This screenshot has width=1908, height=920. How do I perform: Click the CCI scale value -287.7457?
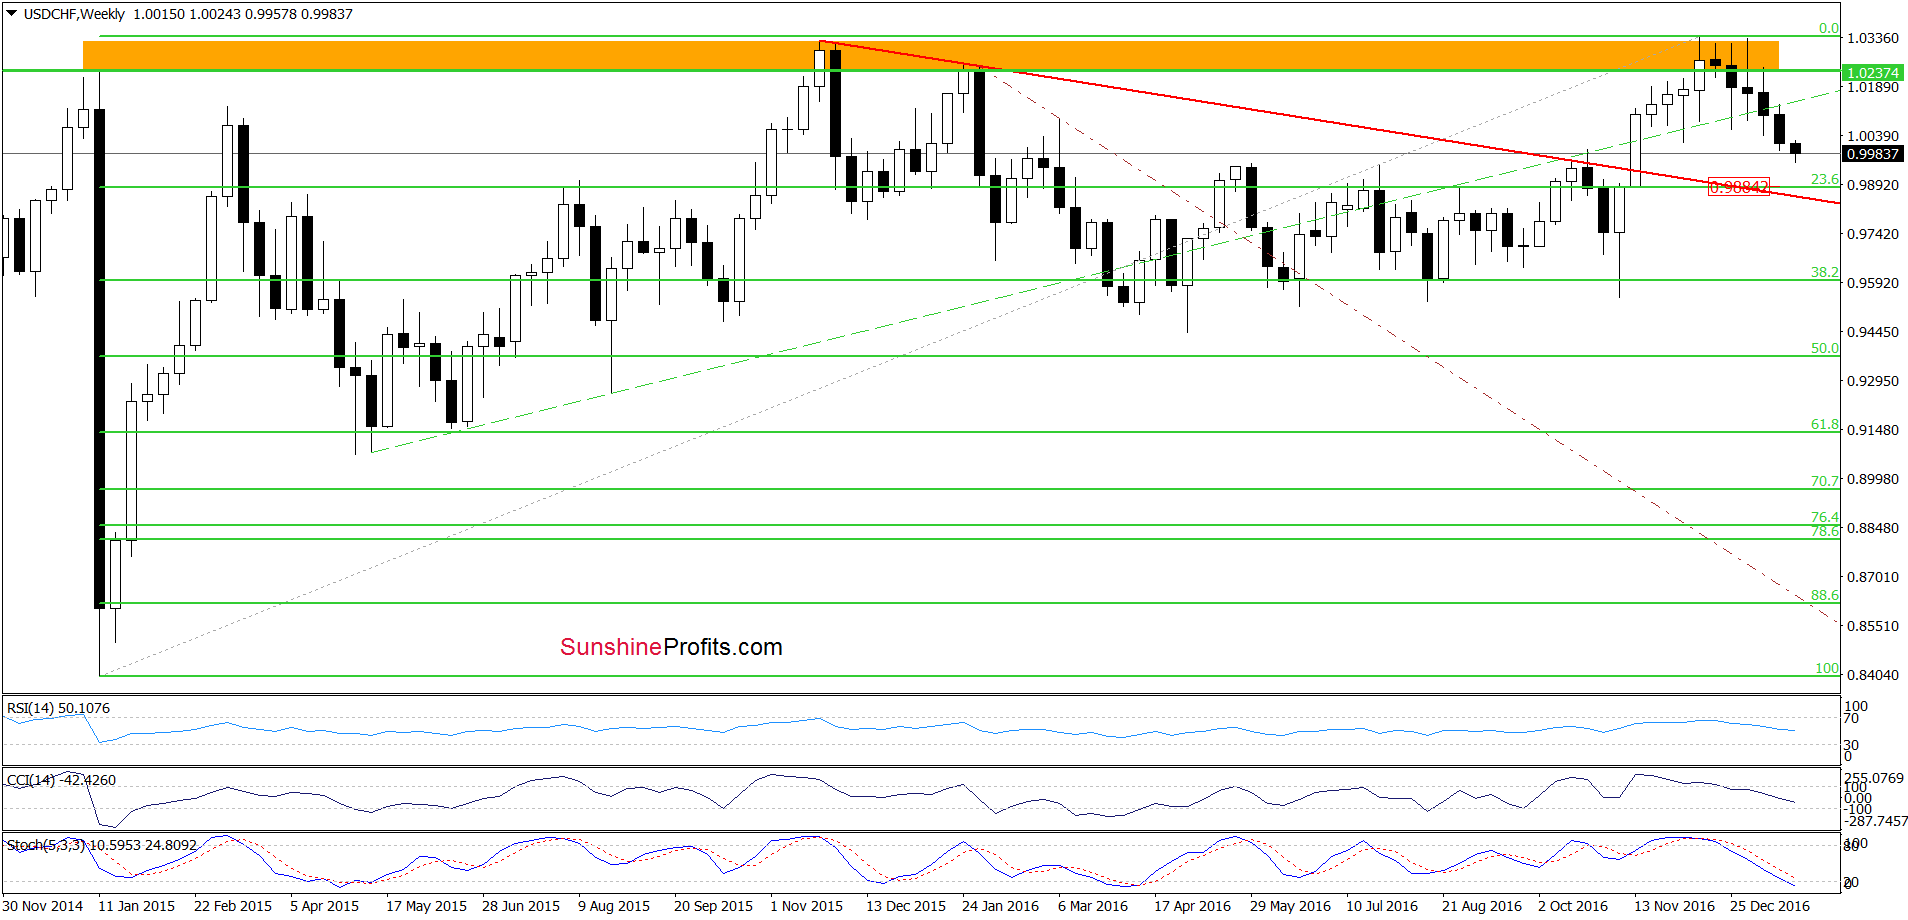[1877, 821]
